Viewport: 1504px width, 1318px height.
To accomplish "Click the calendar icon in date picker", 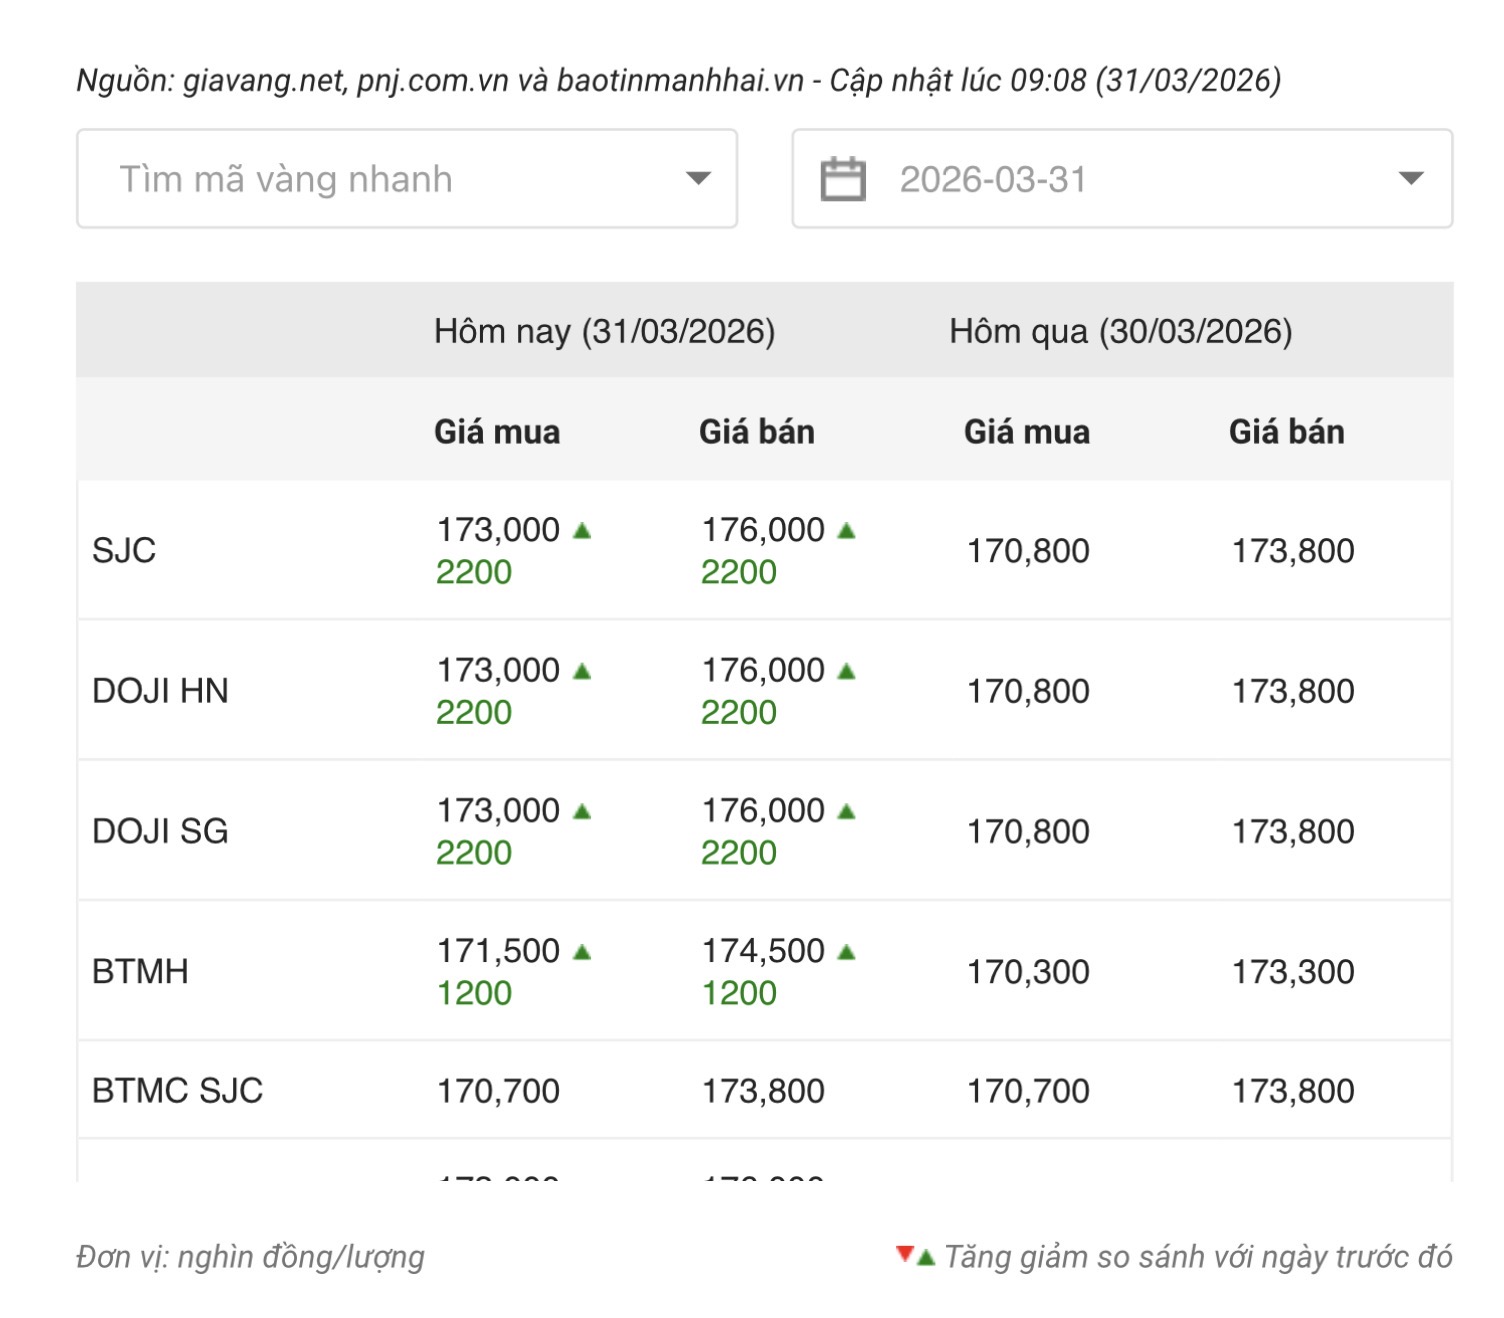I will click(842, 180).
